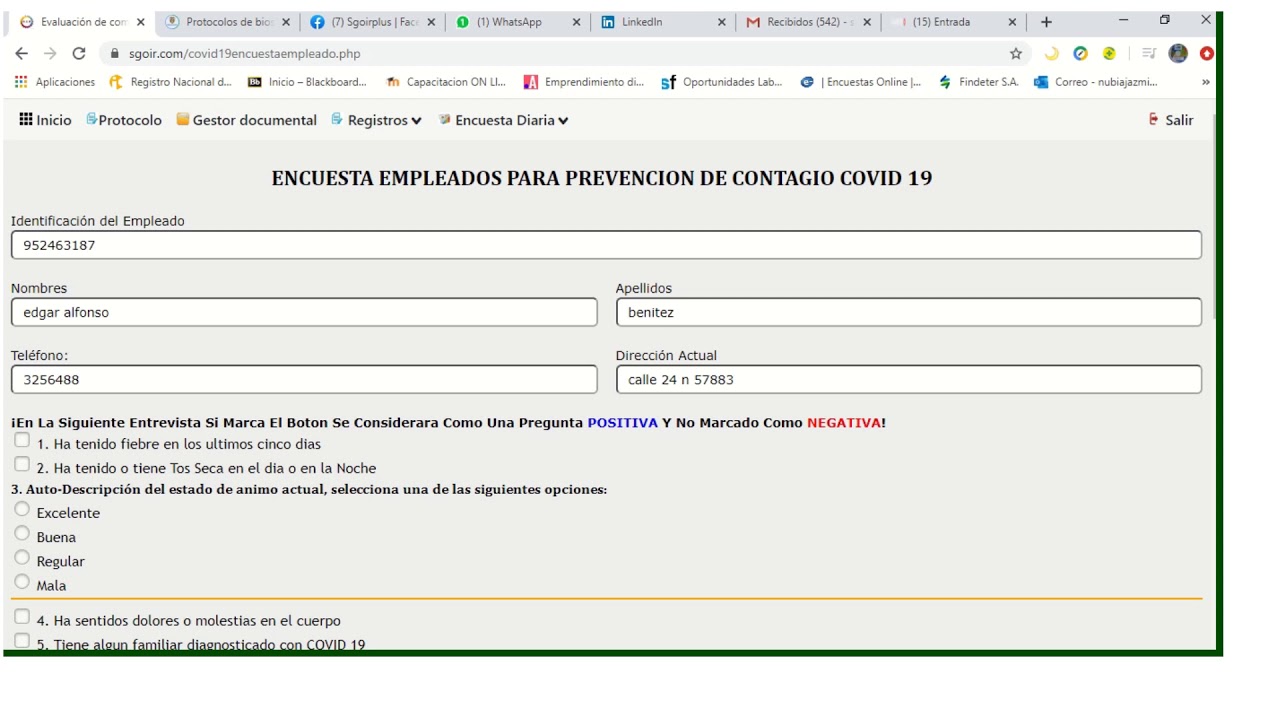Open Registro Nacional bookmark
The image size is (1280, 720).
170,82
